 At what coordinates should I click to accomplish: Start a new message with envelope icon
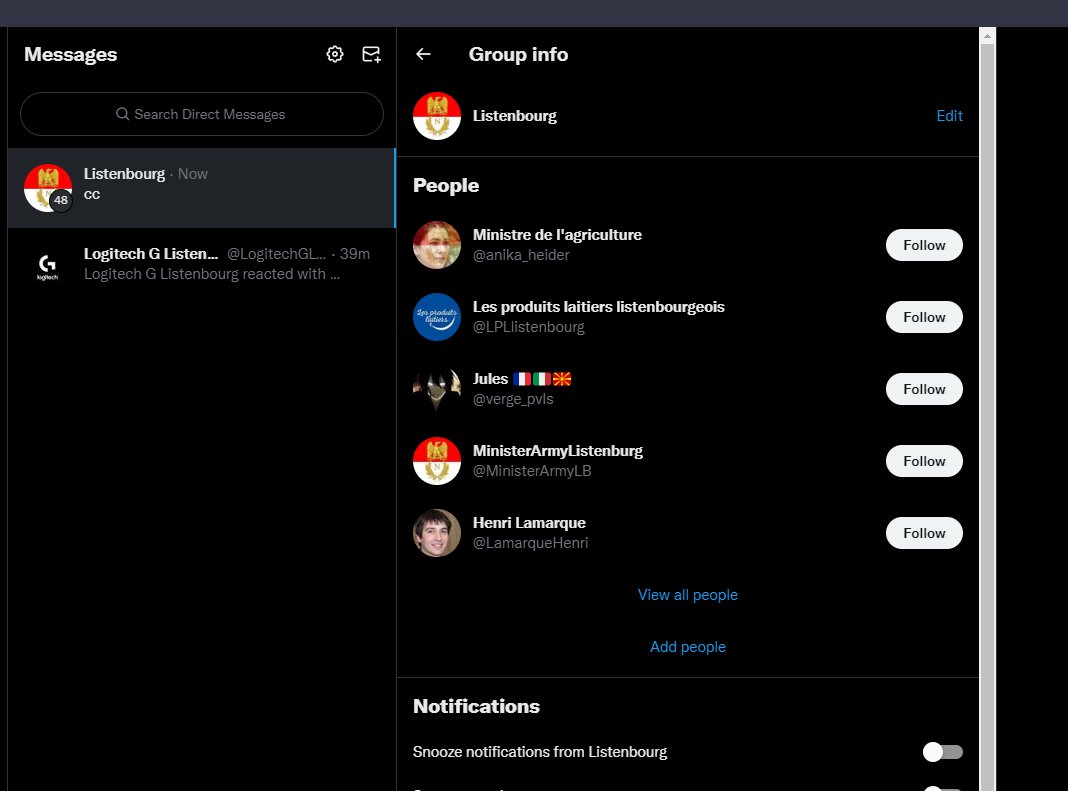[x=371, y=55]
